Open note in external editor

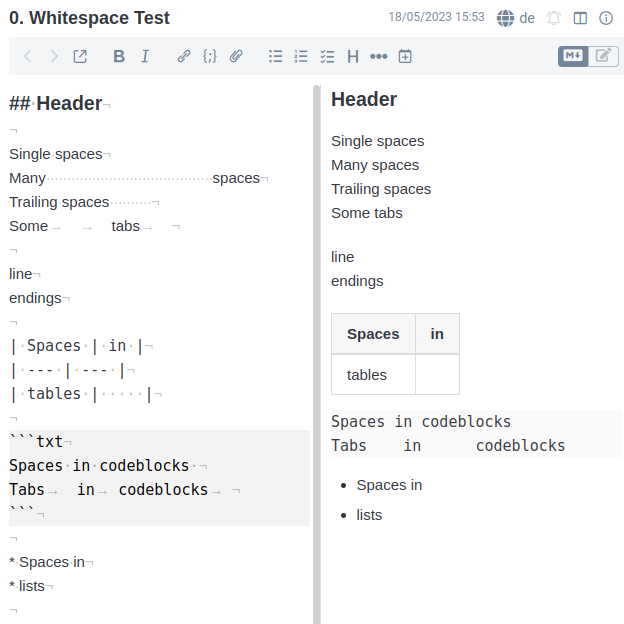(x=80, y=56)
